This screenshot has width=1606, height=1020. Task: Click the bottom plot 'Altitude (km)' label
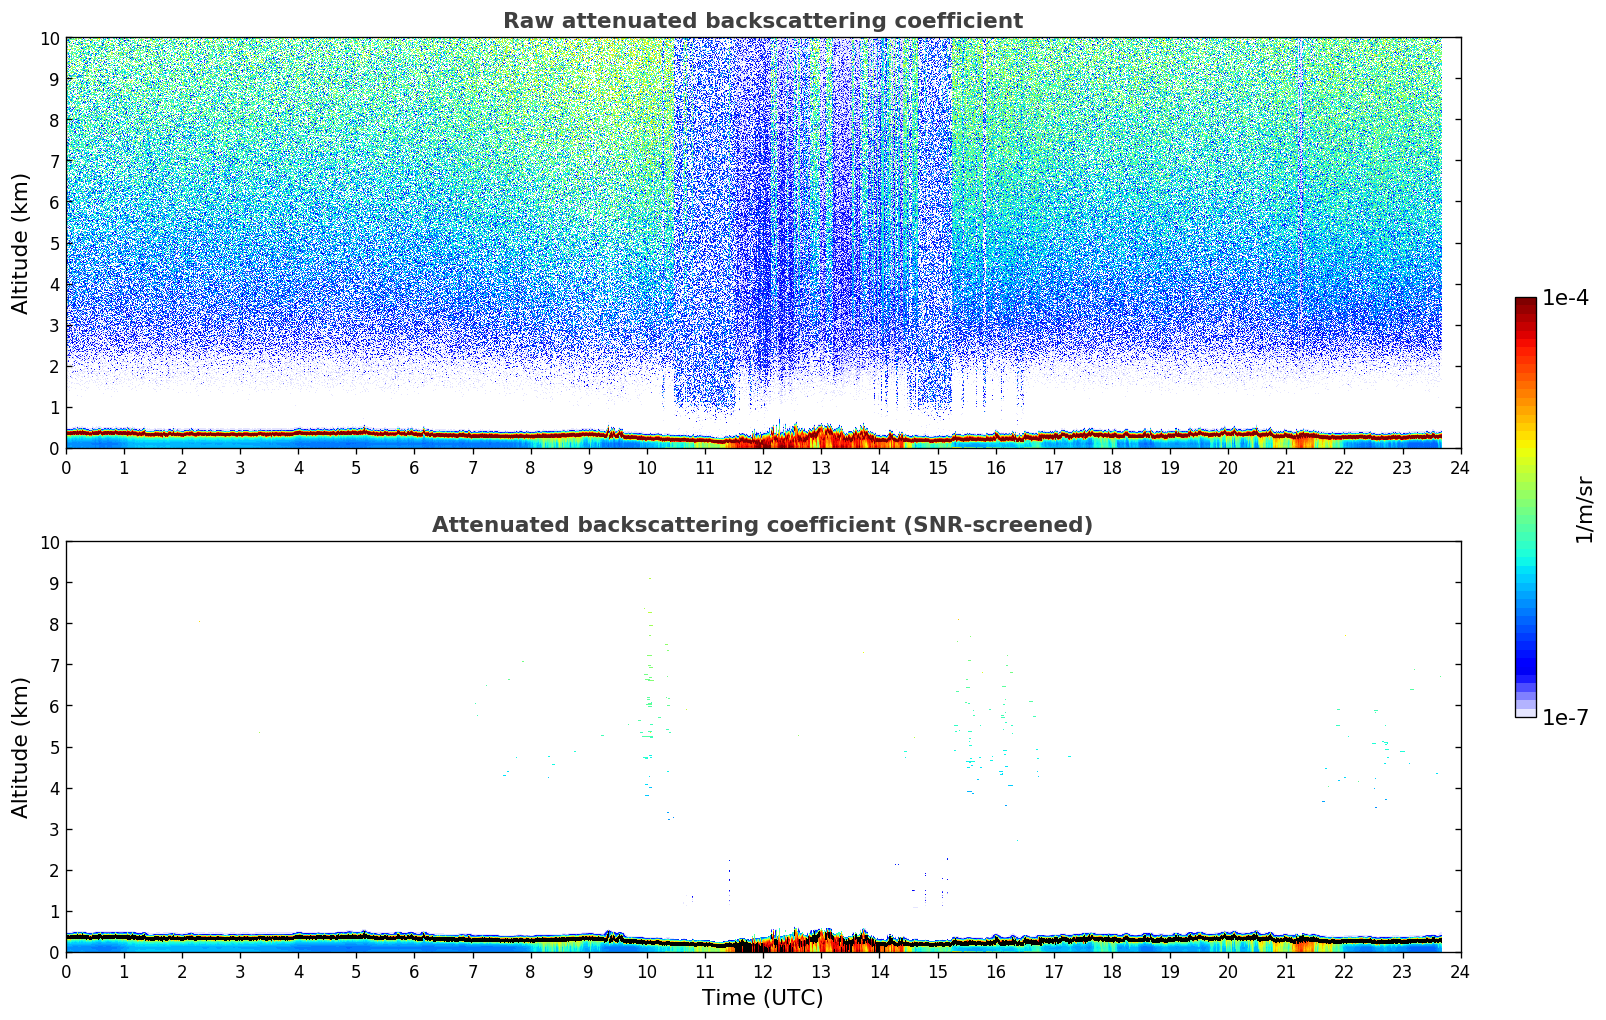click(21, 747)
